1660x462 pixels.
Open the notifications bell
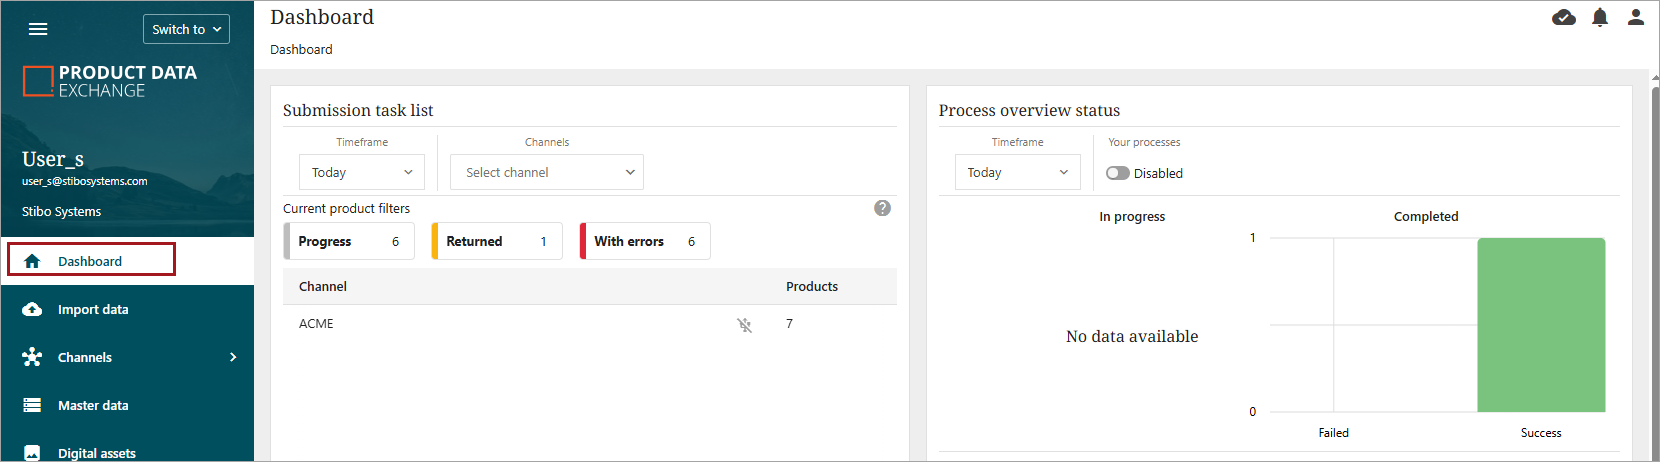pos(1600,17)
